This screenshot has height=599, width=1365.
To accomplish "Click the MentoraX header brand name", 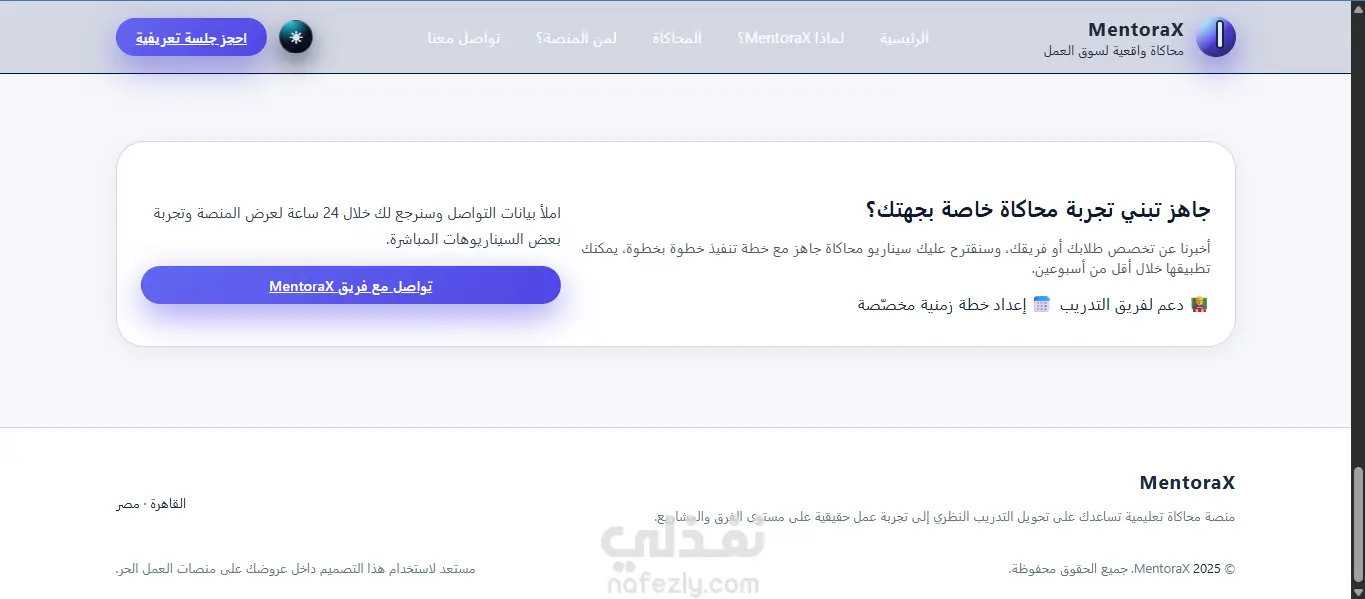I will (x=1135, y=30).
